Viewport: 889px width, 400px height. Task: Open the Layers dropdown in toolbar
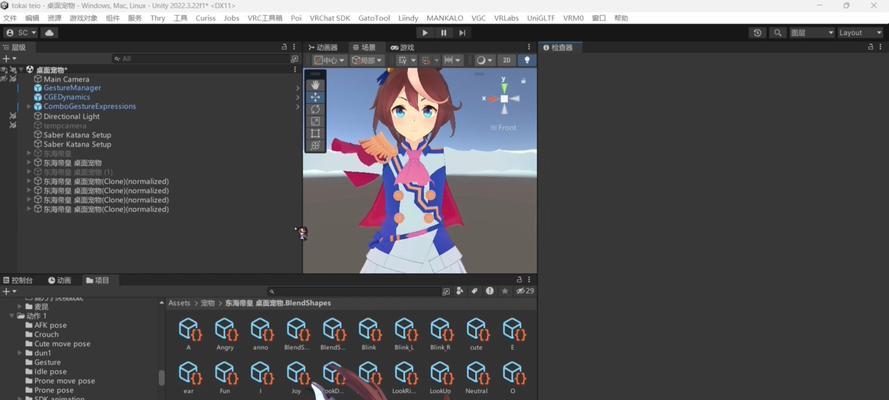[x=812, y=33]
